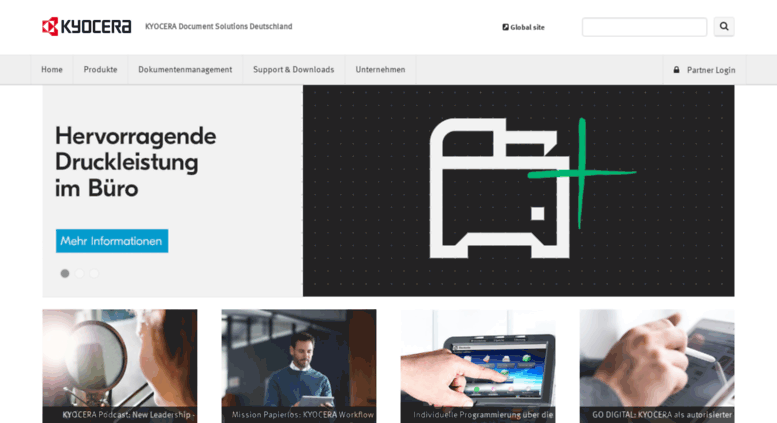Image resolution: width=777 pixels, height=423 pixels.
Task: Select the first carousel slide dot
Action: click(x=65, y=273)
